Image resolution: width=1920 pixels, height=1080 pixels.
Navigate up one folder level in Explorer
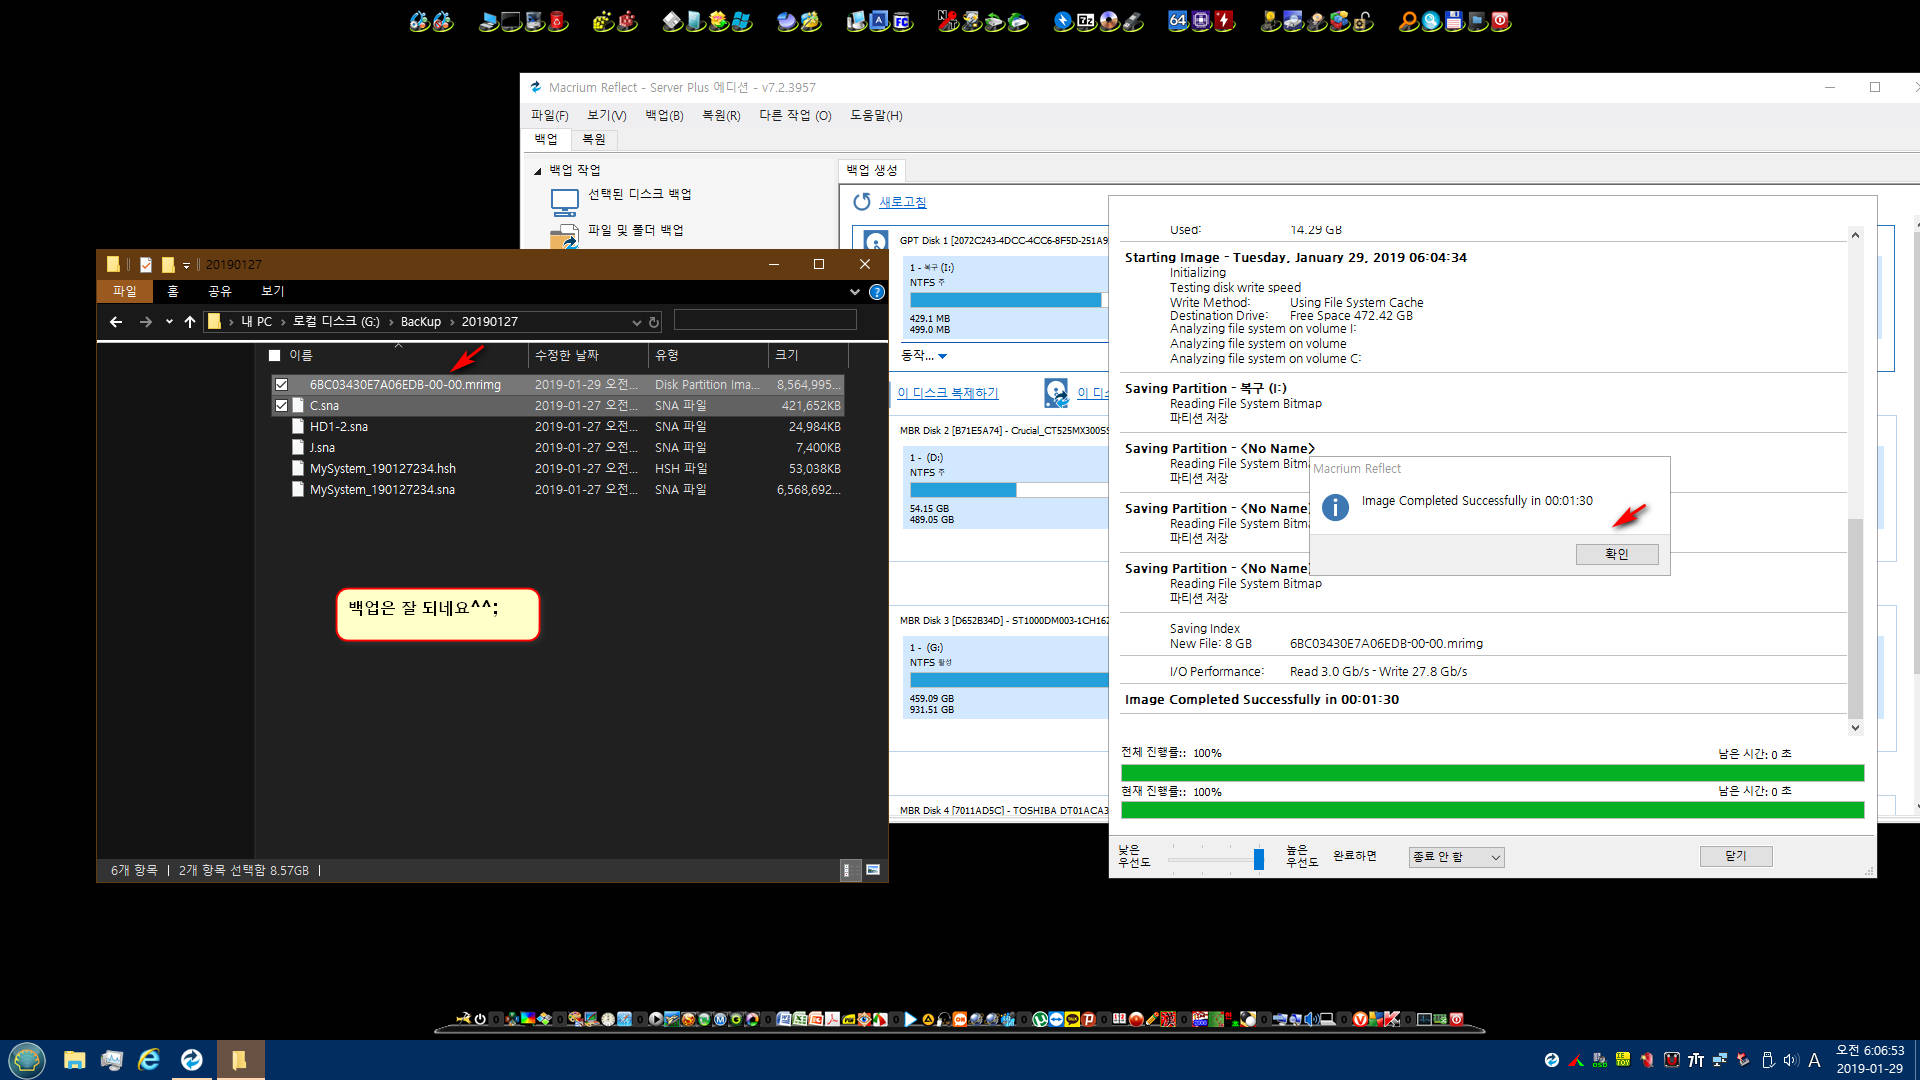coord(190,322)
